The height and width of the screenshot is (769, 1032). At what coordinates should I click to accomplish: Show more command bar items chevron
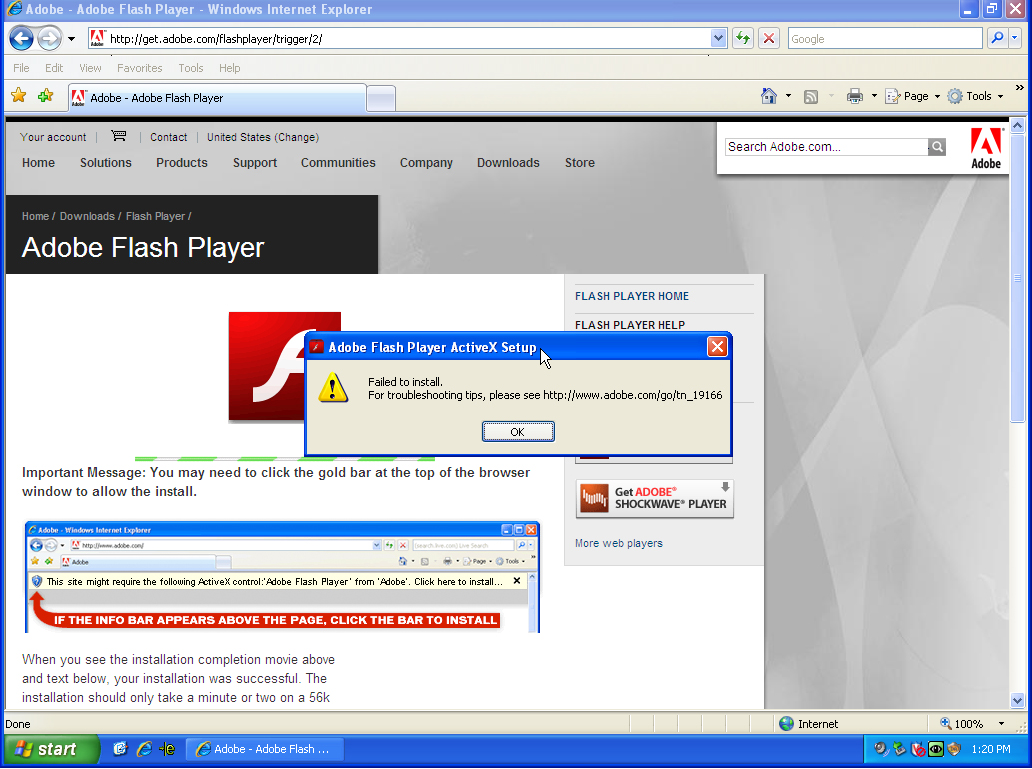click(x=1019, y=88)
